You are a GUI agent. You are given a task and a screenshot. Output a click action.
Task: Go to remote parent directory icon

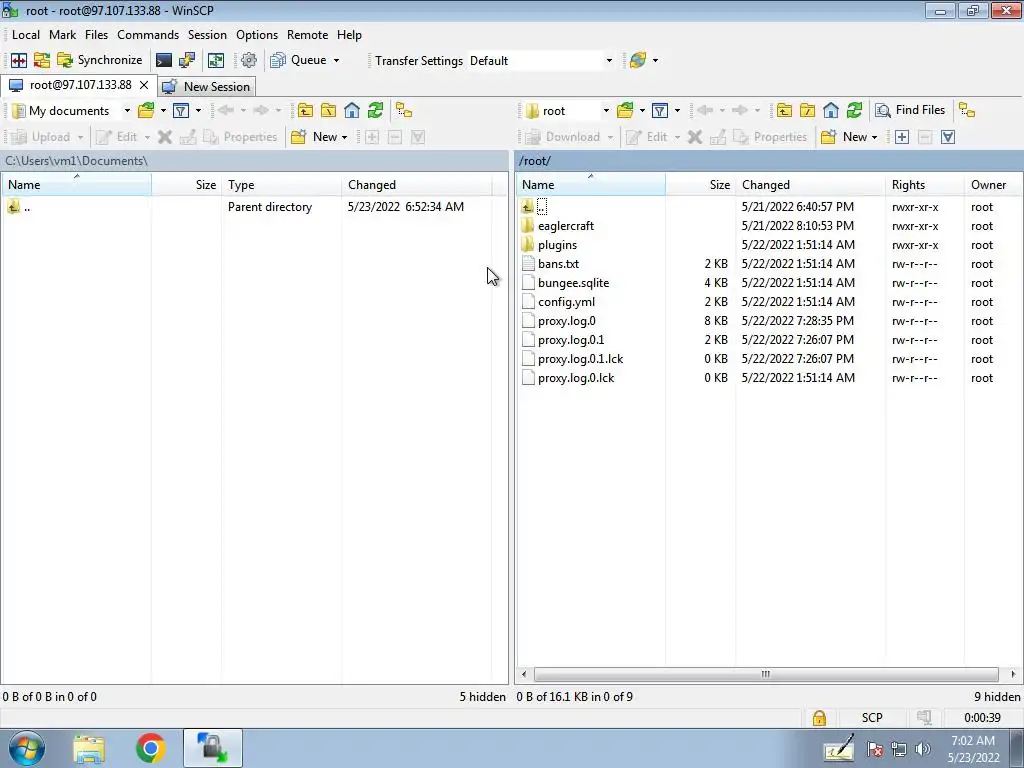784,110
